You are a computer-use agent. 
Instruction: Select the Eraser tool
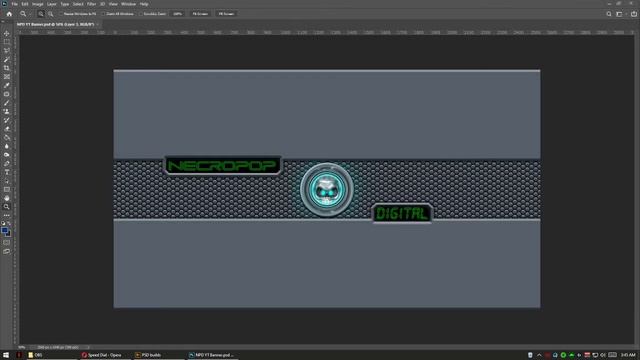(x=7, y=129)
